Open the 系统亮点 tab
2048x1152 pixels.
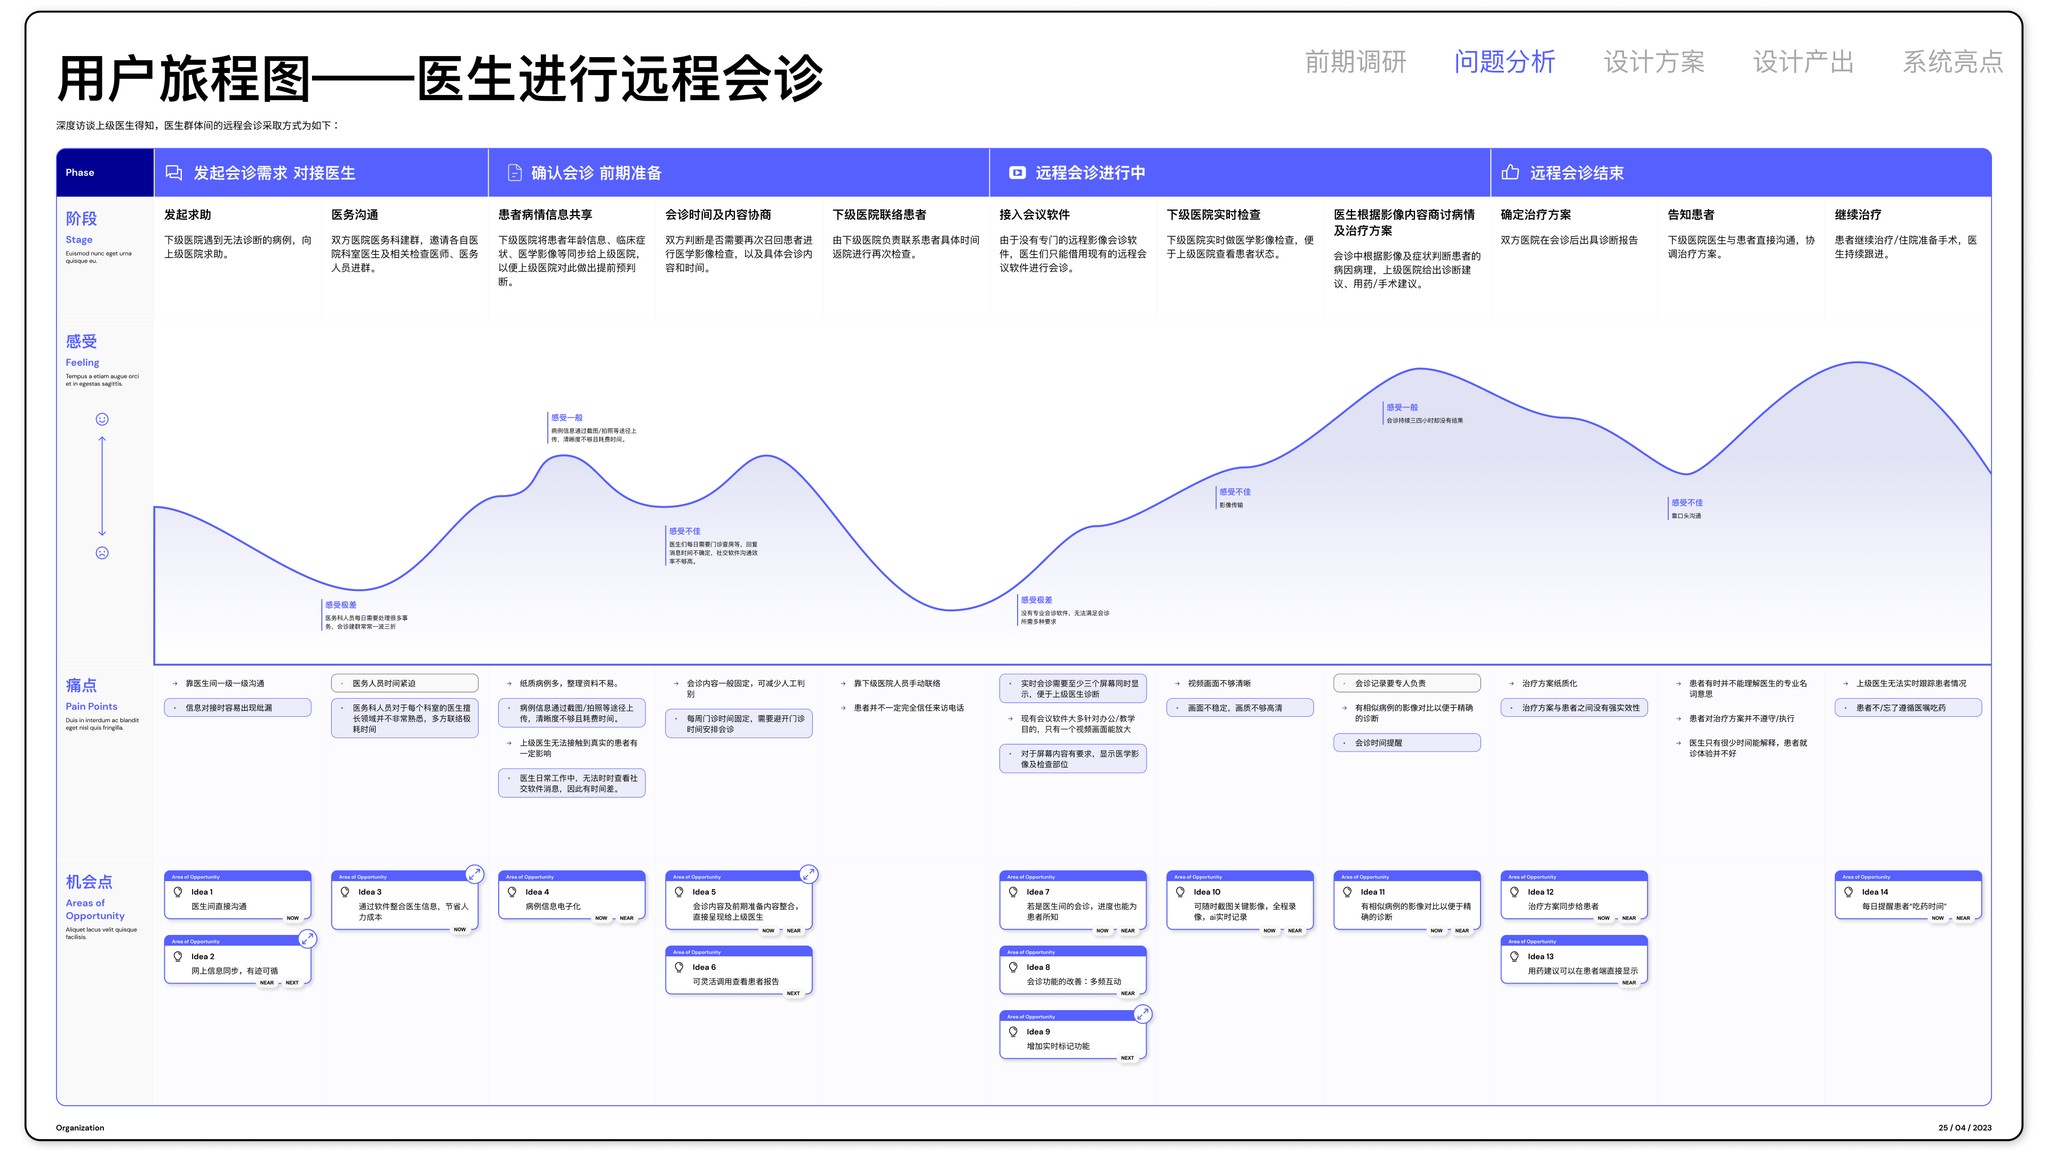click(x=1952, y=62)
